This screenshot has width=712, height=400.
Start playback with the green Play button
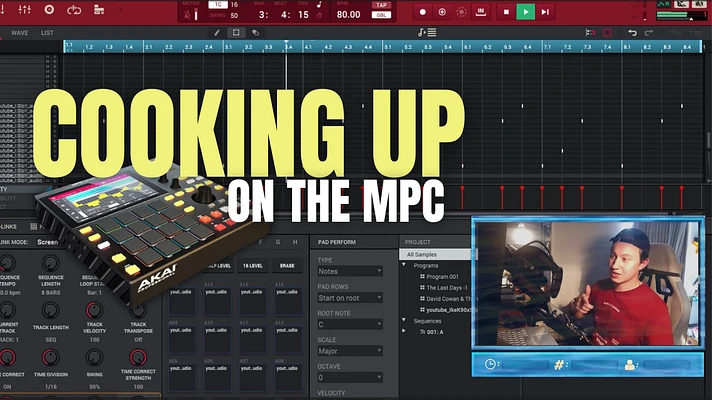(525, 12)
